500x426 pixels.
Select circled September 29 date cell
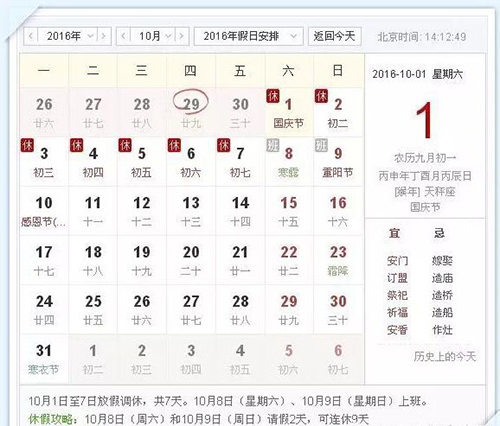coord(191,112)
